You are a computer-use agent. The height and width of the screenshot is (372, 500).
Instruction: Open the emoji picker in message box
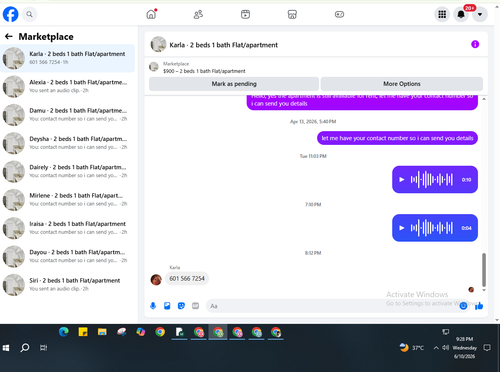tap(463, 306)
